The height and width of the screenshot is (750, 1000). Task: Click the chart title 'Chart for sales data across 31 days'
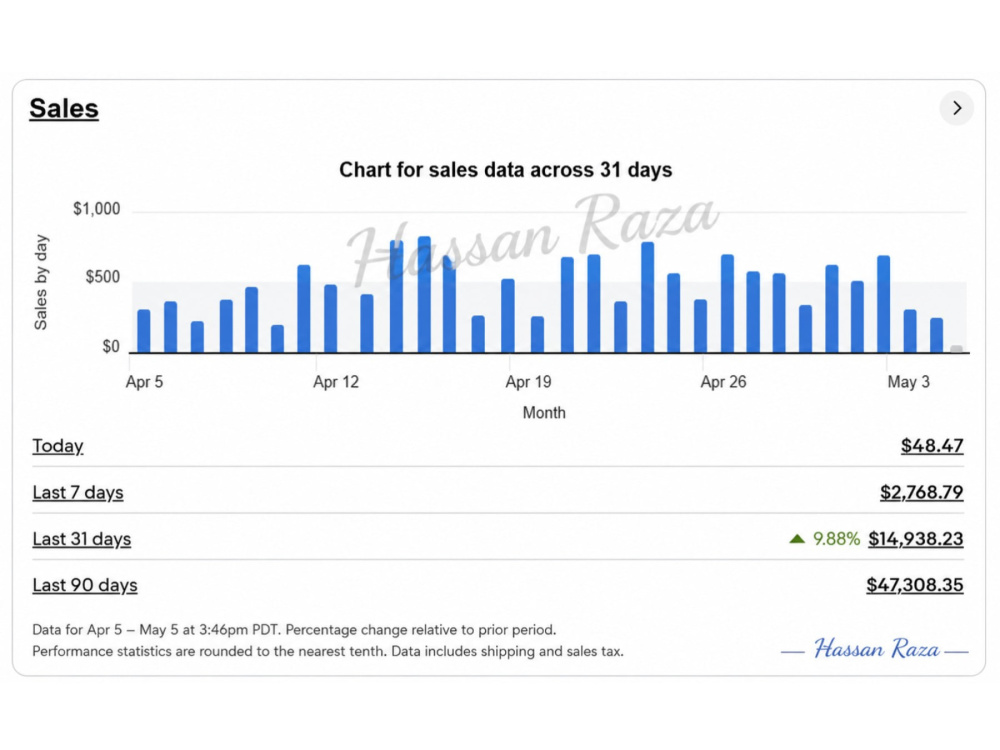[505, 170]
